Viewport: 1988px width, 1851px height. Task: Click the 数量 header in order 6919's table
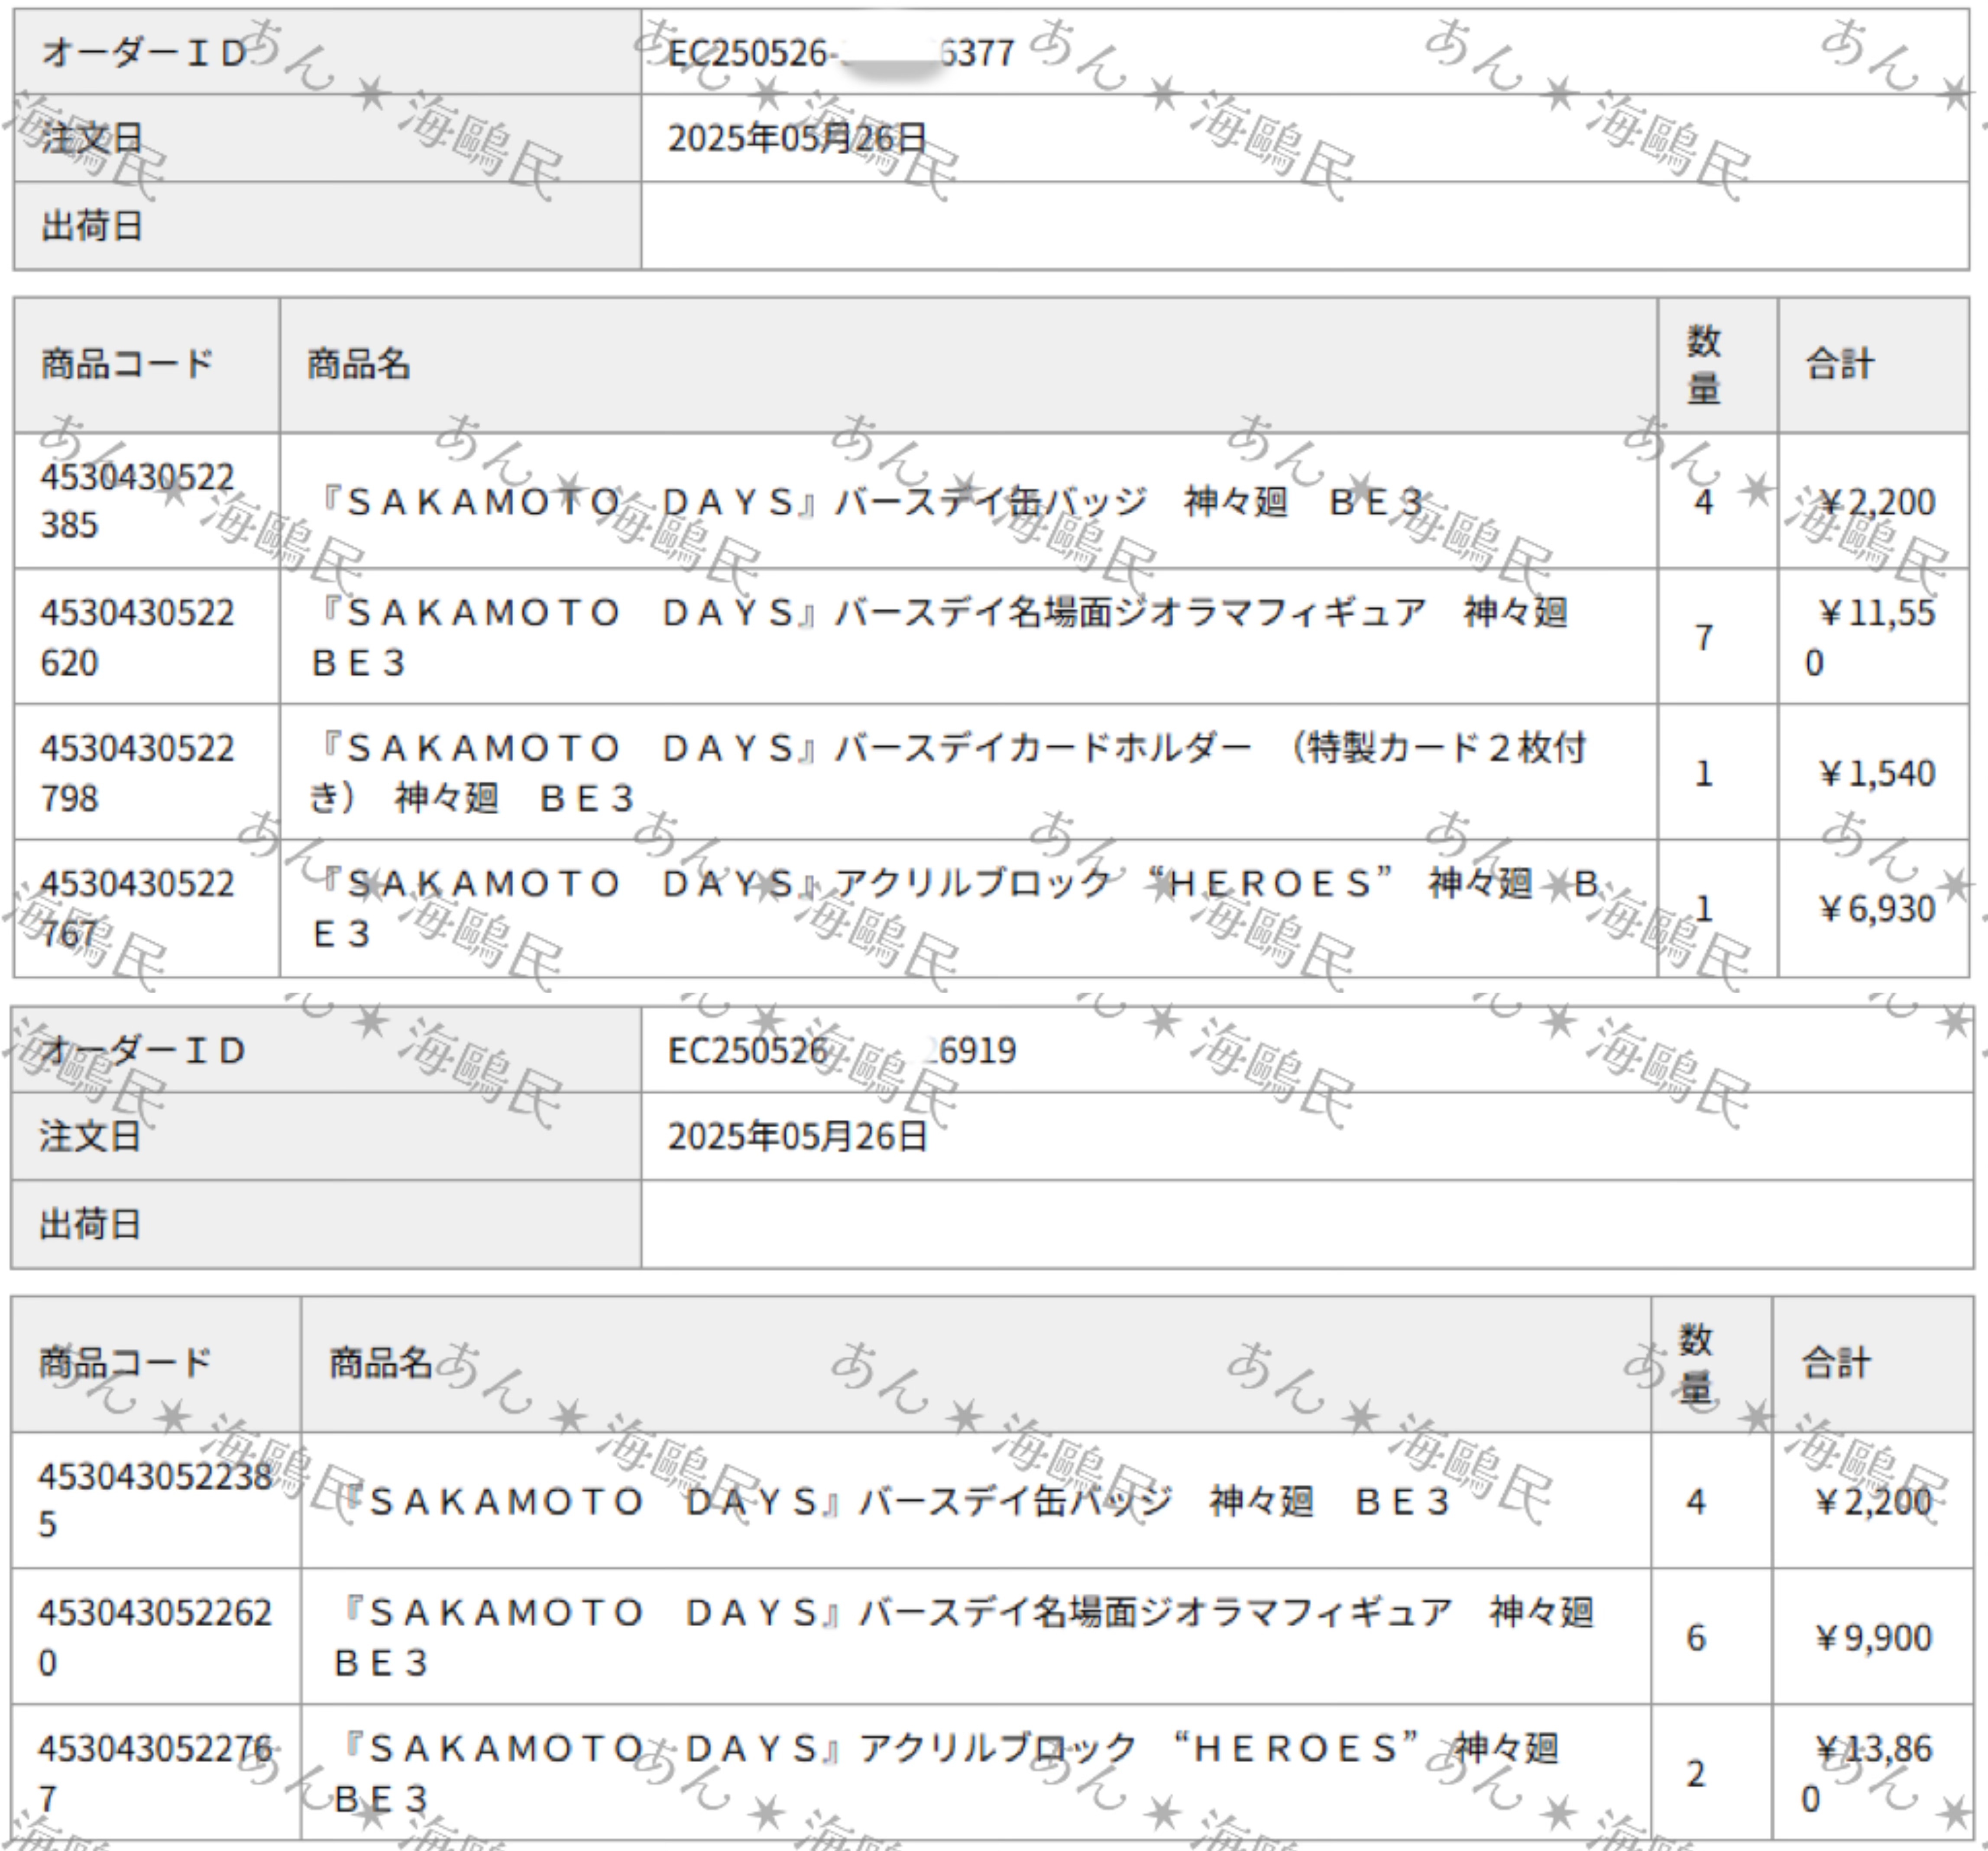tap(1696, 1364)
